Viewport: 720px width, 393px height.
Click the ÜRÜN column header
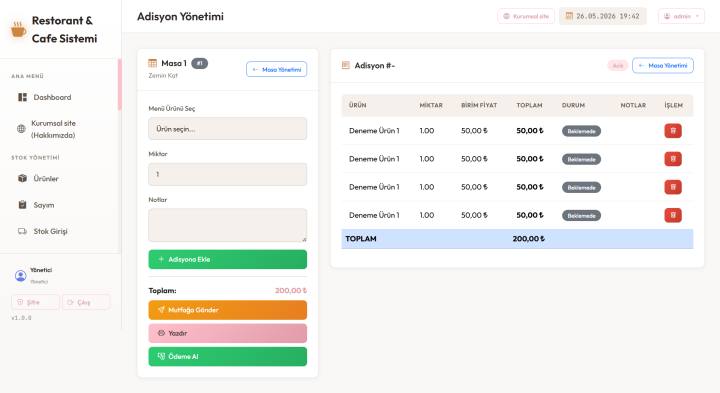pyautogui.click(x=357, y=105)
